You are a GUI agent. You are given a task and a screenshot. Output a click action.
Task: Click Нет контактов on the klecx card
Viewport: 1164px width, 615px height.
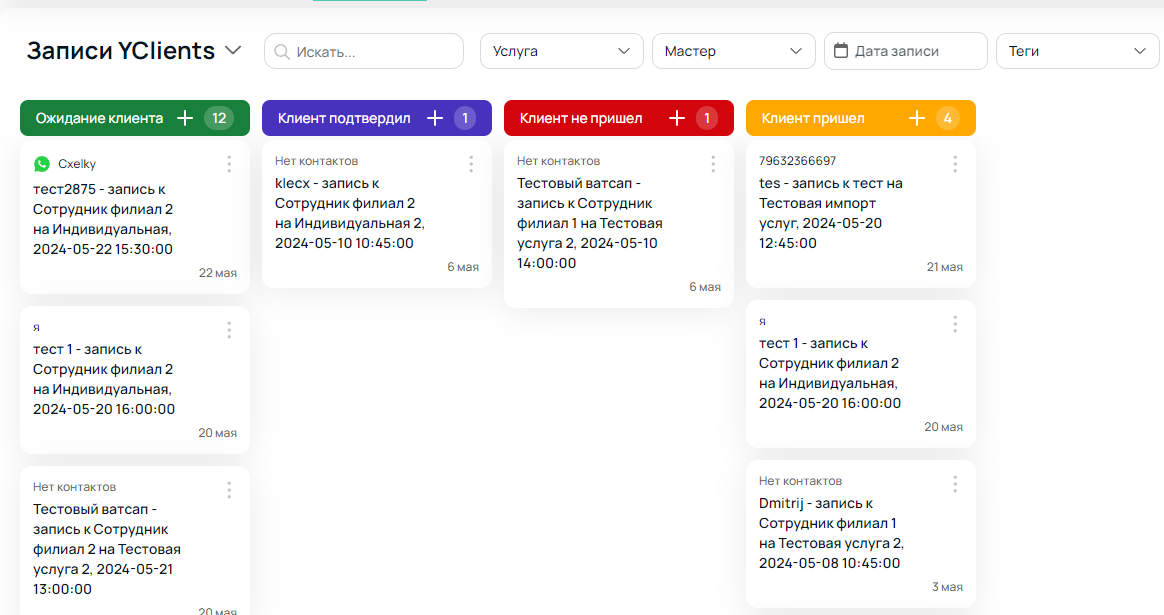[316, 160]
